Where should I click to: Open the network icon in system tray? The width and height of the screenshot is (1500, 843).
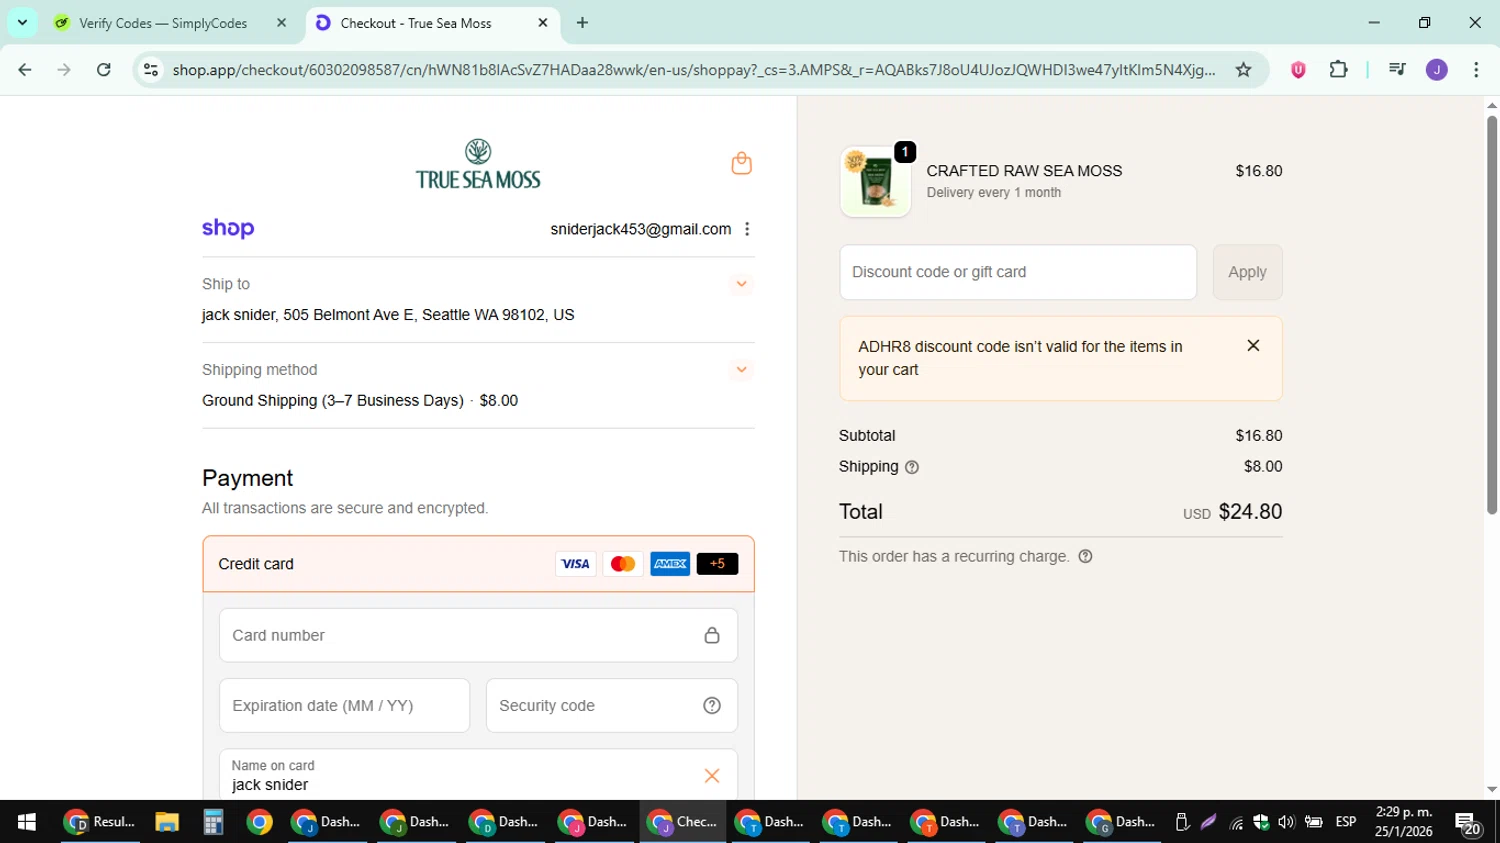pos(1237,823)
